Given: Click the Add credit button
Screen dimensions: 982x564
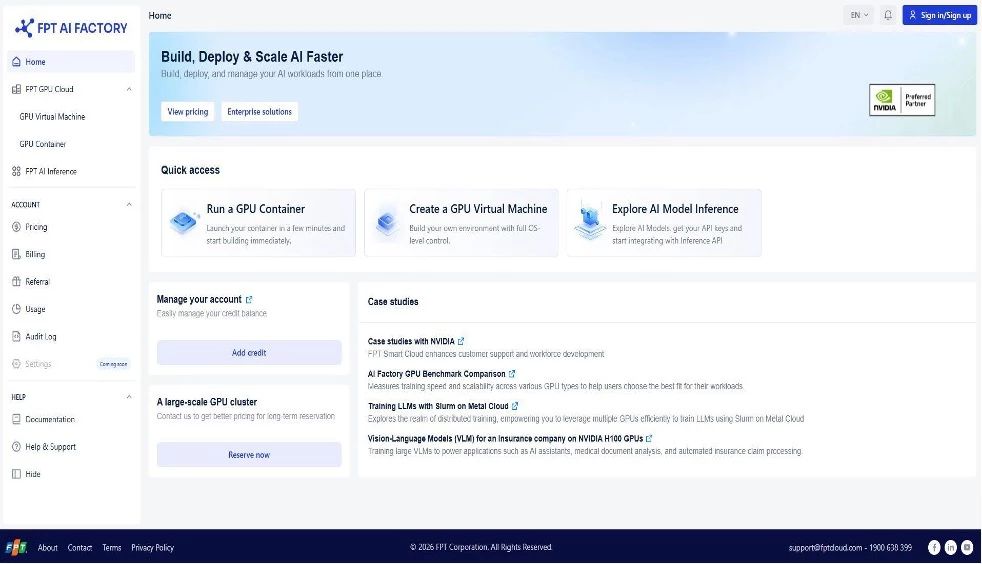Looking at the screenshot, I should point(249,353).
